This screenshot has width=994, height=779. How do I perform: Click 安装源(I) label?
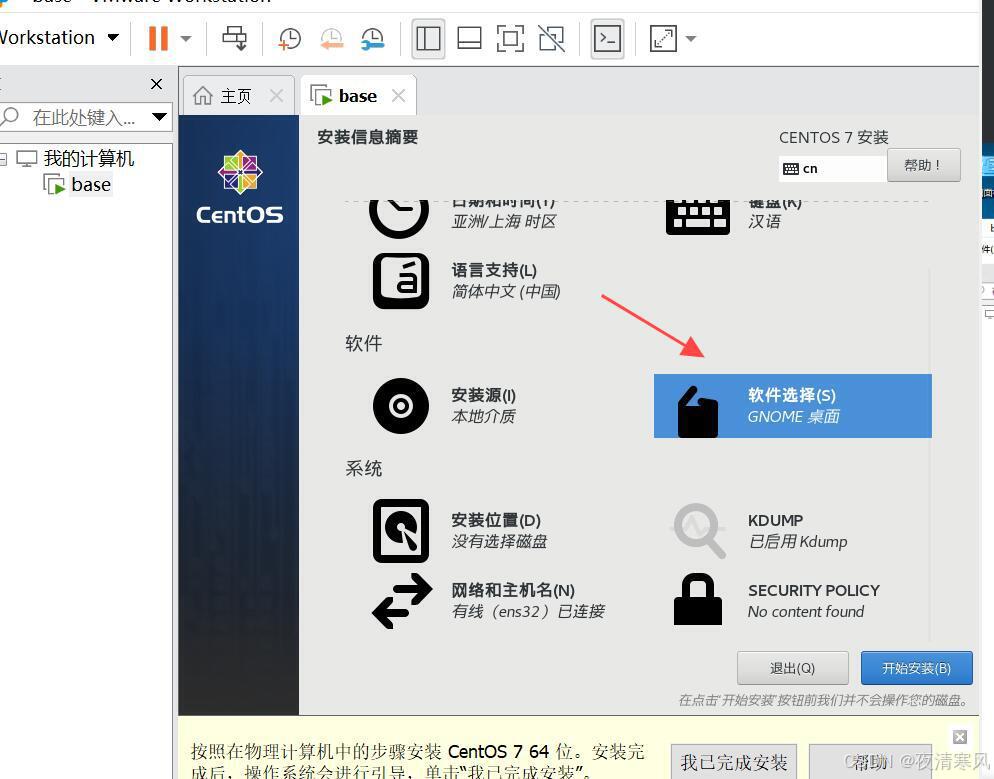[x=483, y=395]
